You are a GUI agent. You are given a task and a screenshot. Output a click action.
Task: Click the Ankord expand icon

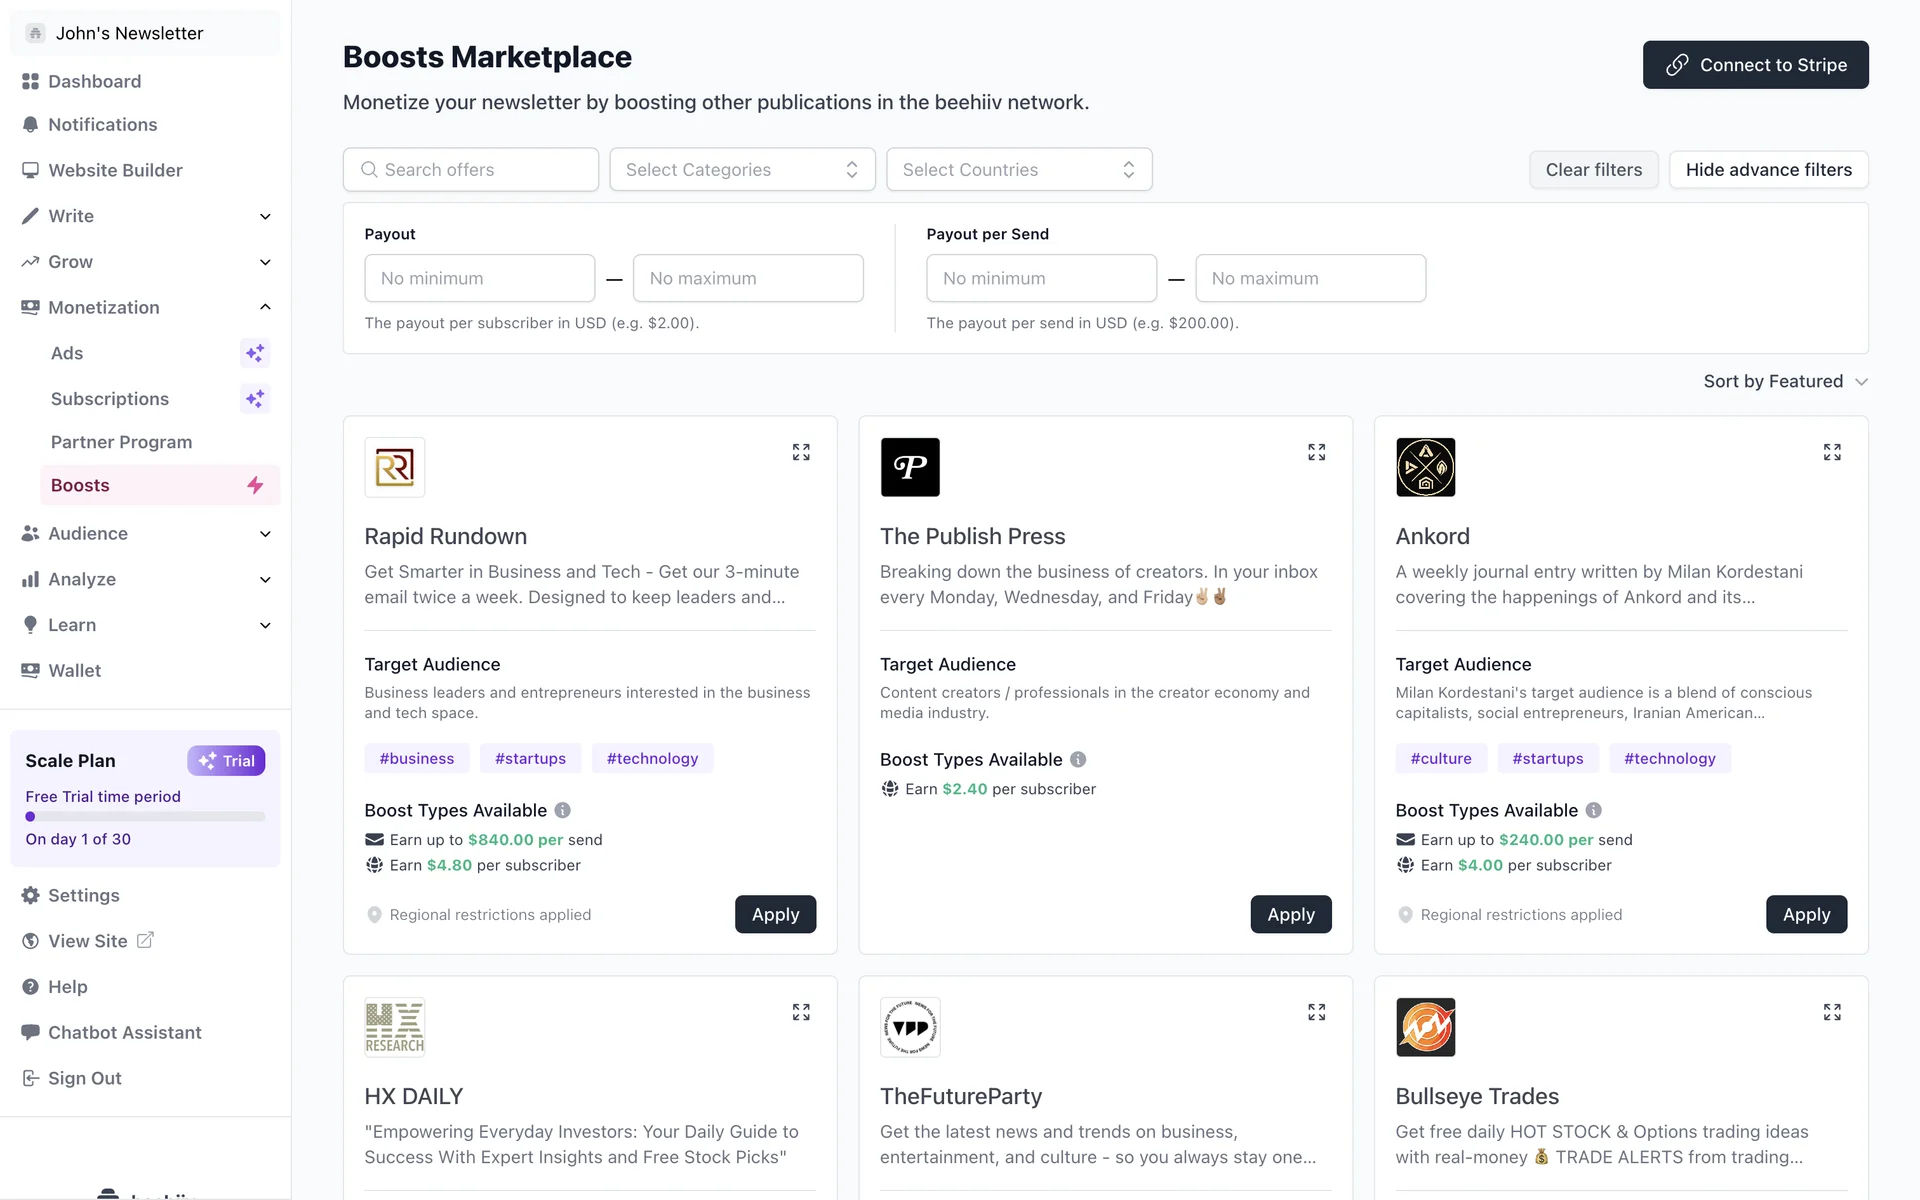(x=1831, y=452)
